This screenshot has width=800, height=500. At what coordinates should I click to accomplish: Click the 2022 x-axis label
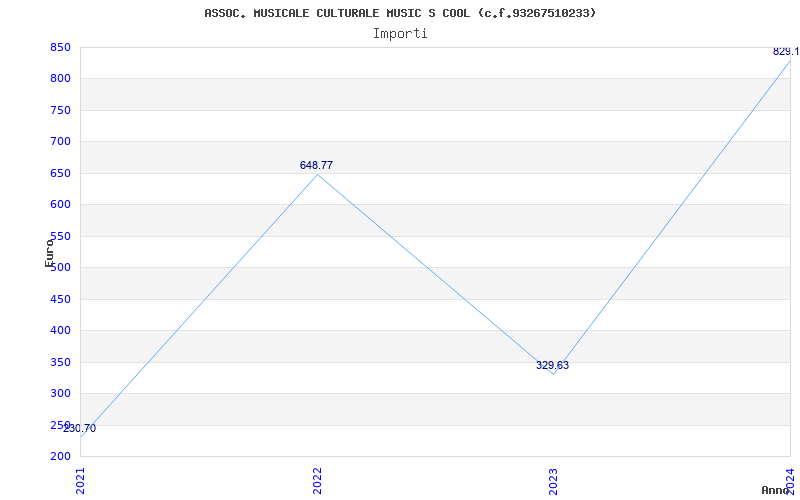(317, 481)
